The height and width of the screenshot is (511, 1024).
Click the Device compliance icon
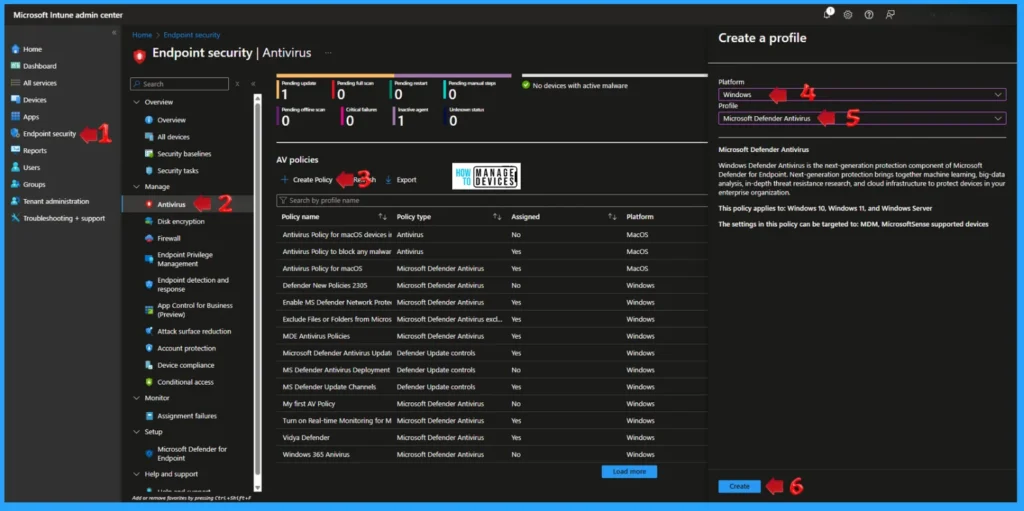(x=149, y=365)
